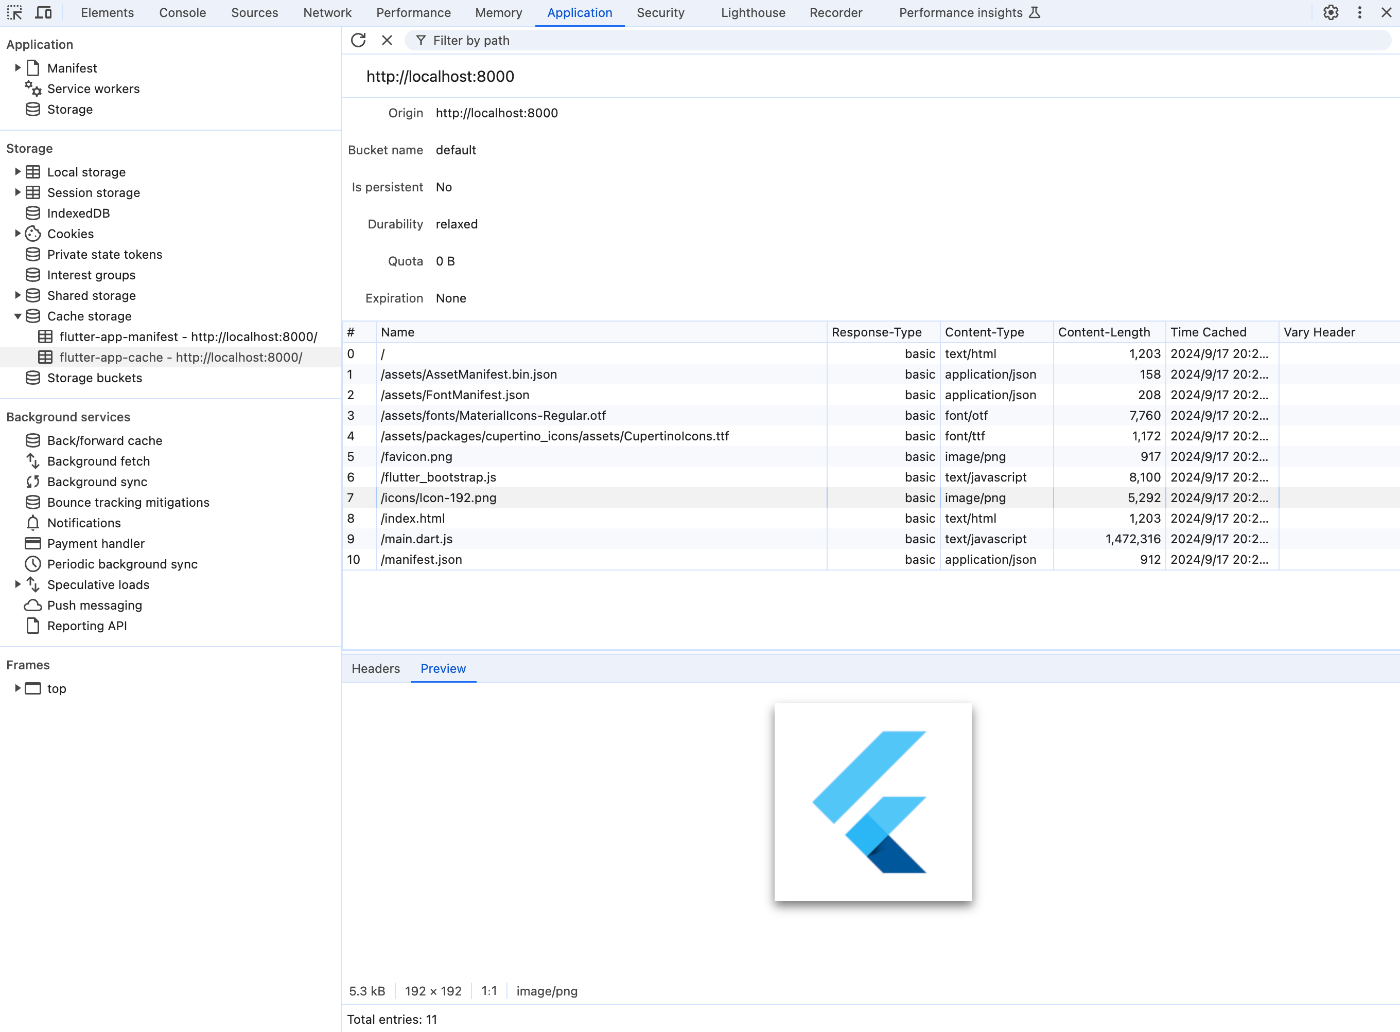1400x1032 pixels.
Task: Click the Session storage table icon
Action: coord(33,193)
